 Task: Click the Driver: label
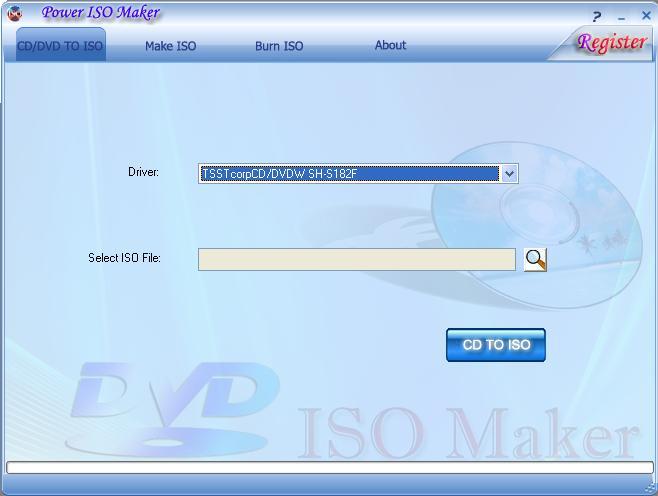[144, 172]
